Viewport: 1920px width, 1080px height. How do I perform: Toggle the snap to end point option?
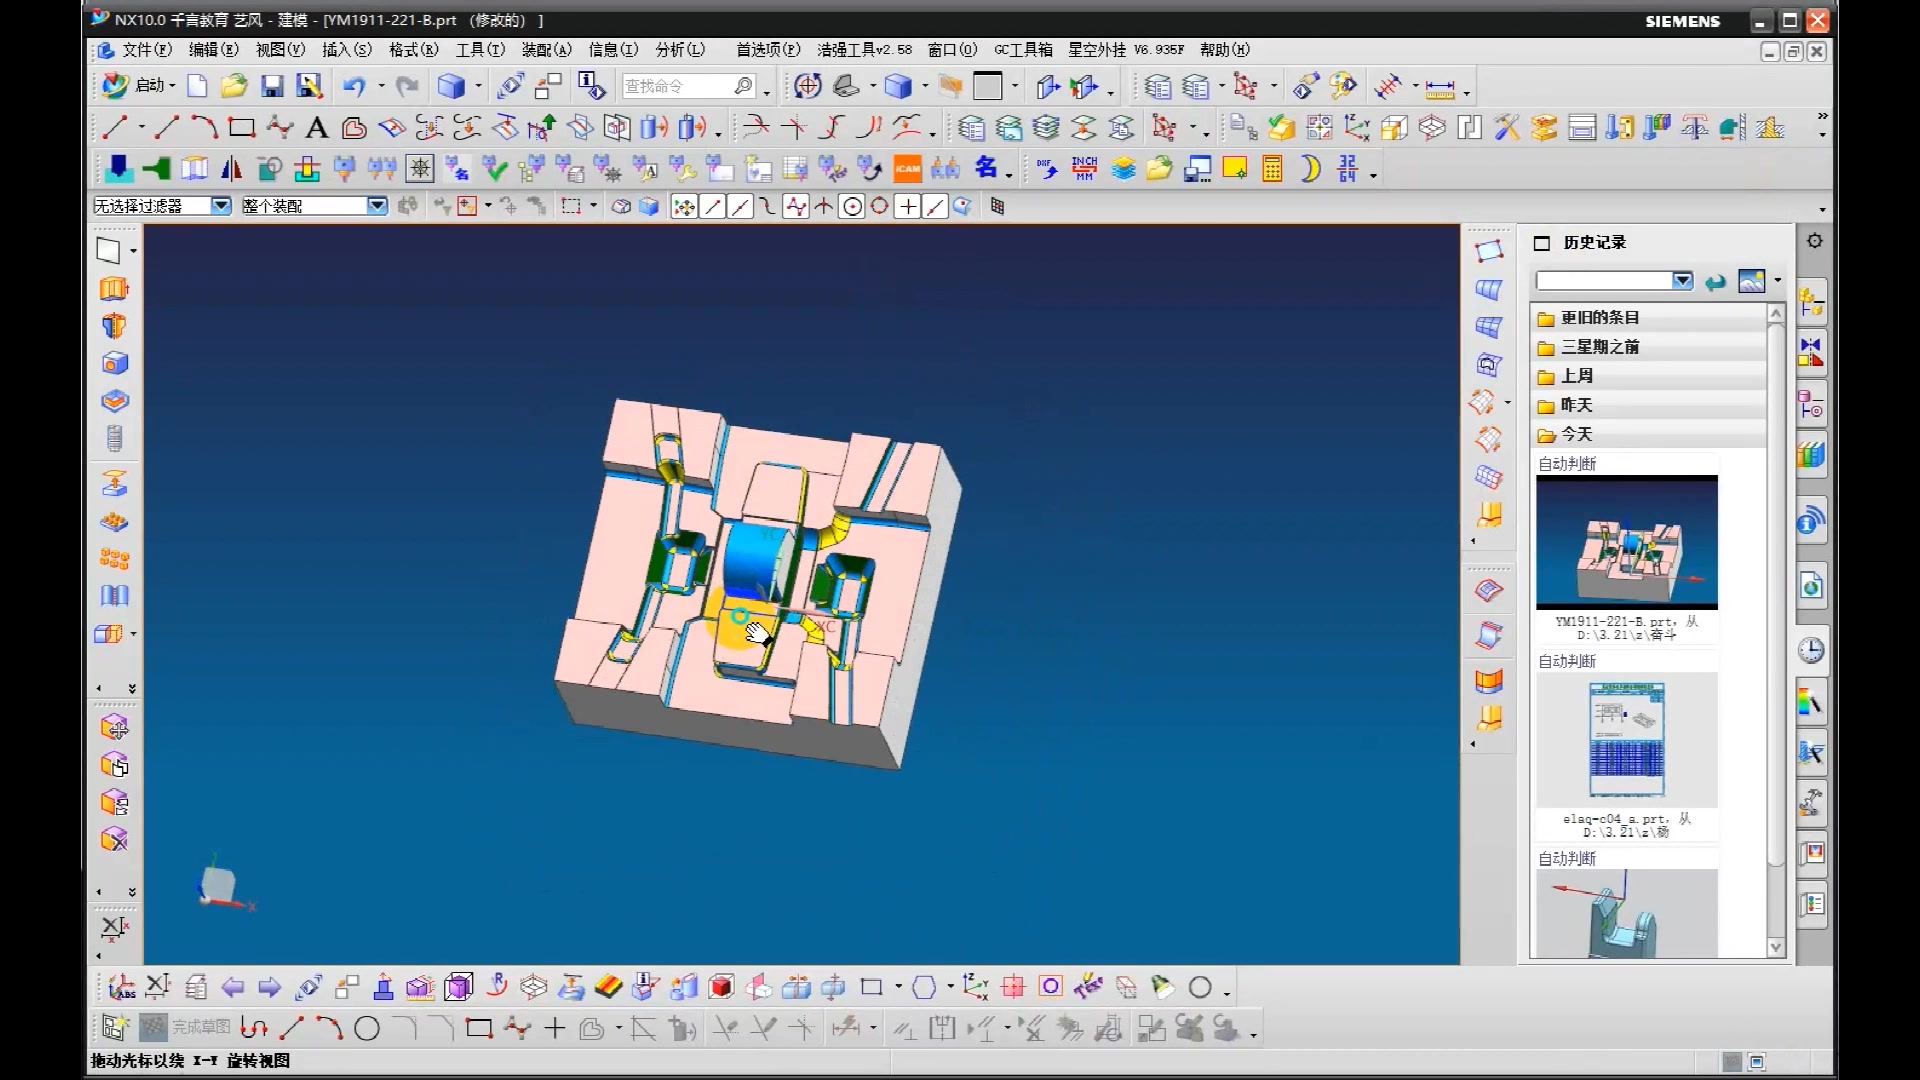click(x=712, y=207)
